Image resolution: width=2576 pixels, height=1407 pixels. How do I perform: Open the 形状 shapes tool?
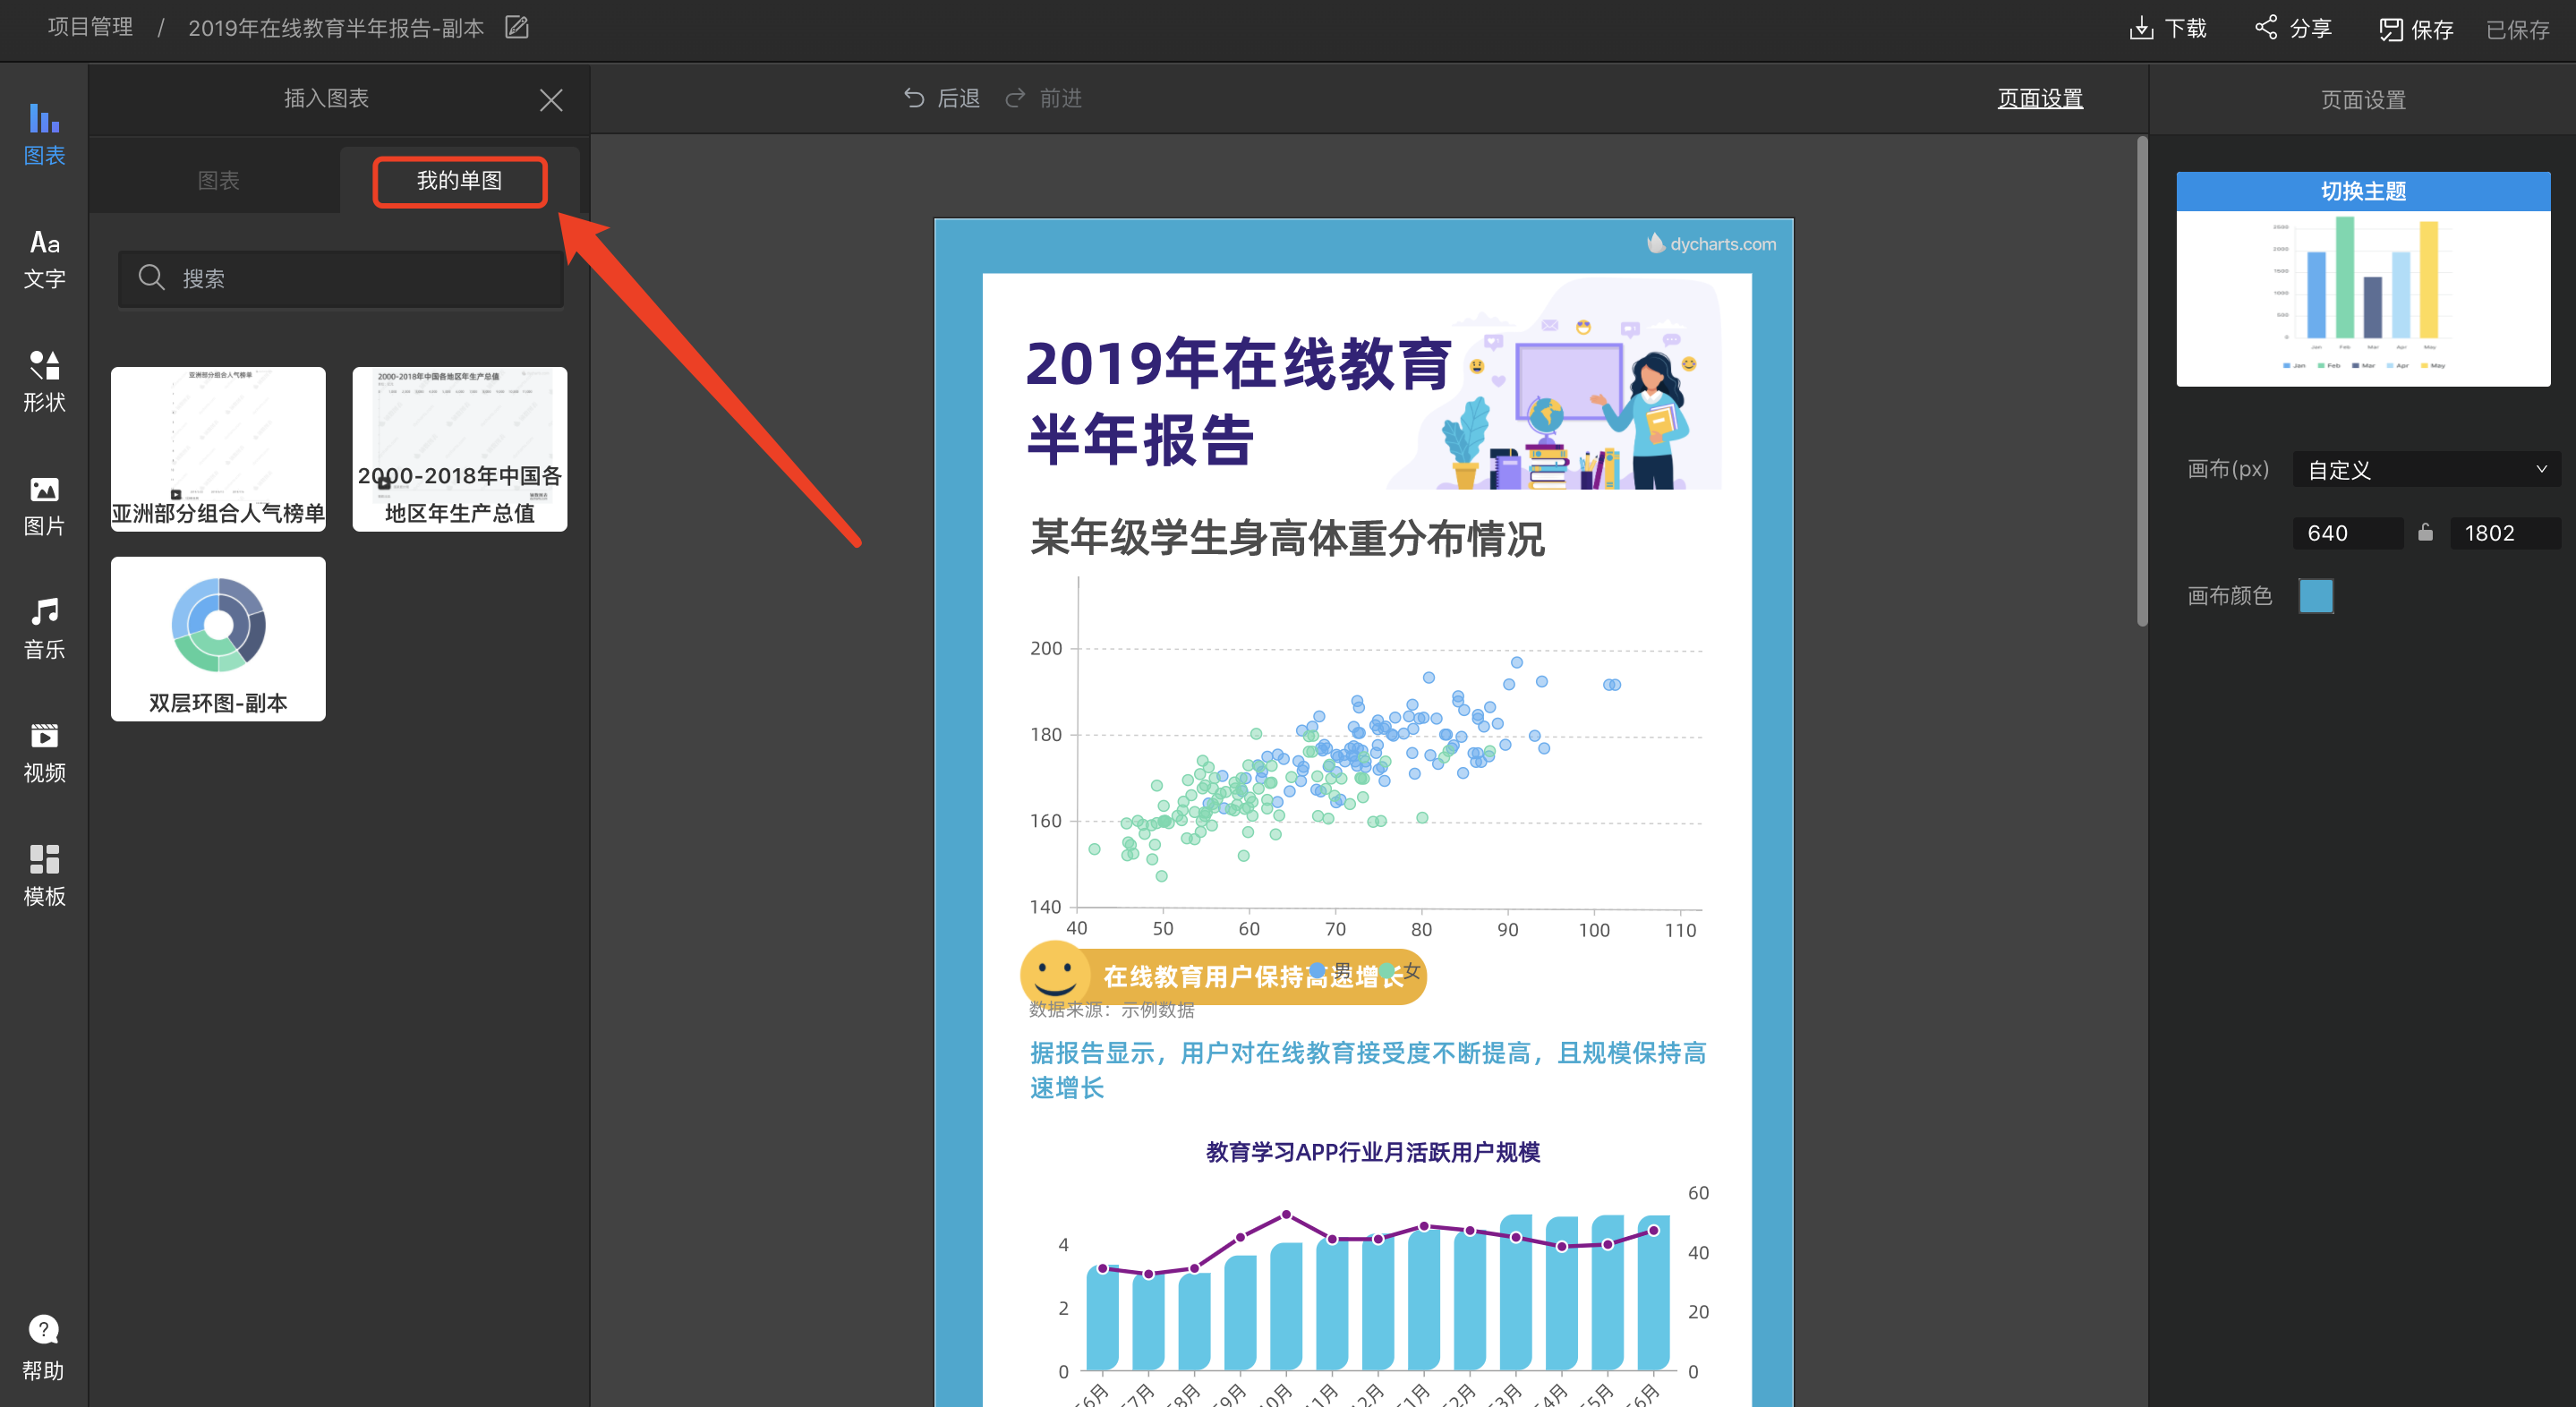coord(44,382)
